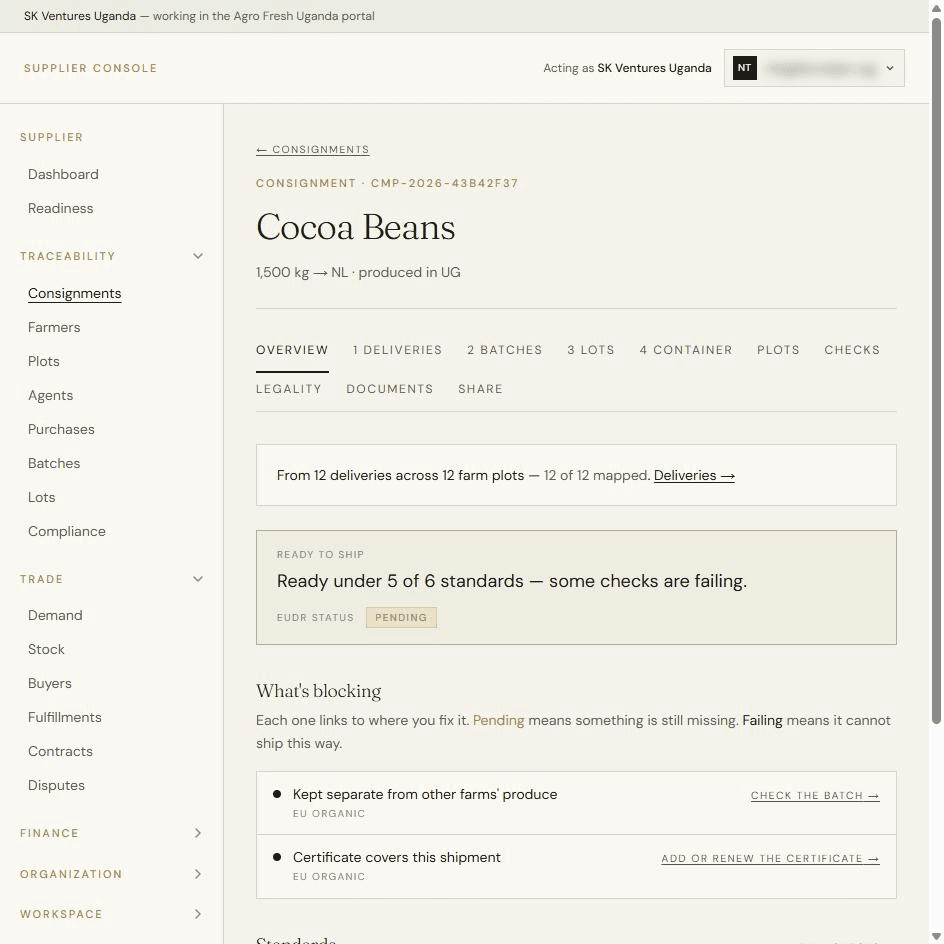The image size is (944, 944).
Task: Open Fulfillments in sidebar
Action: [65, 718]
